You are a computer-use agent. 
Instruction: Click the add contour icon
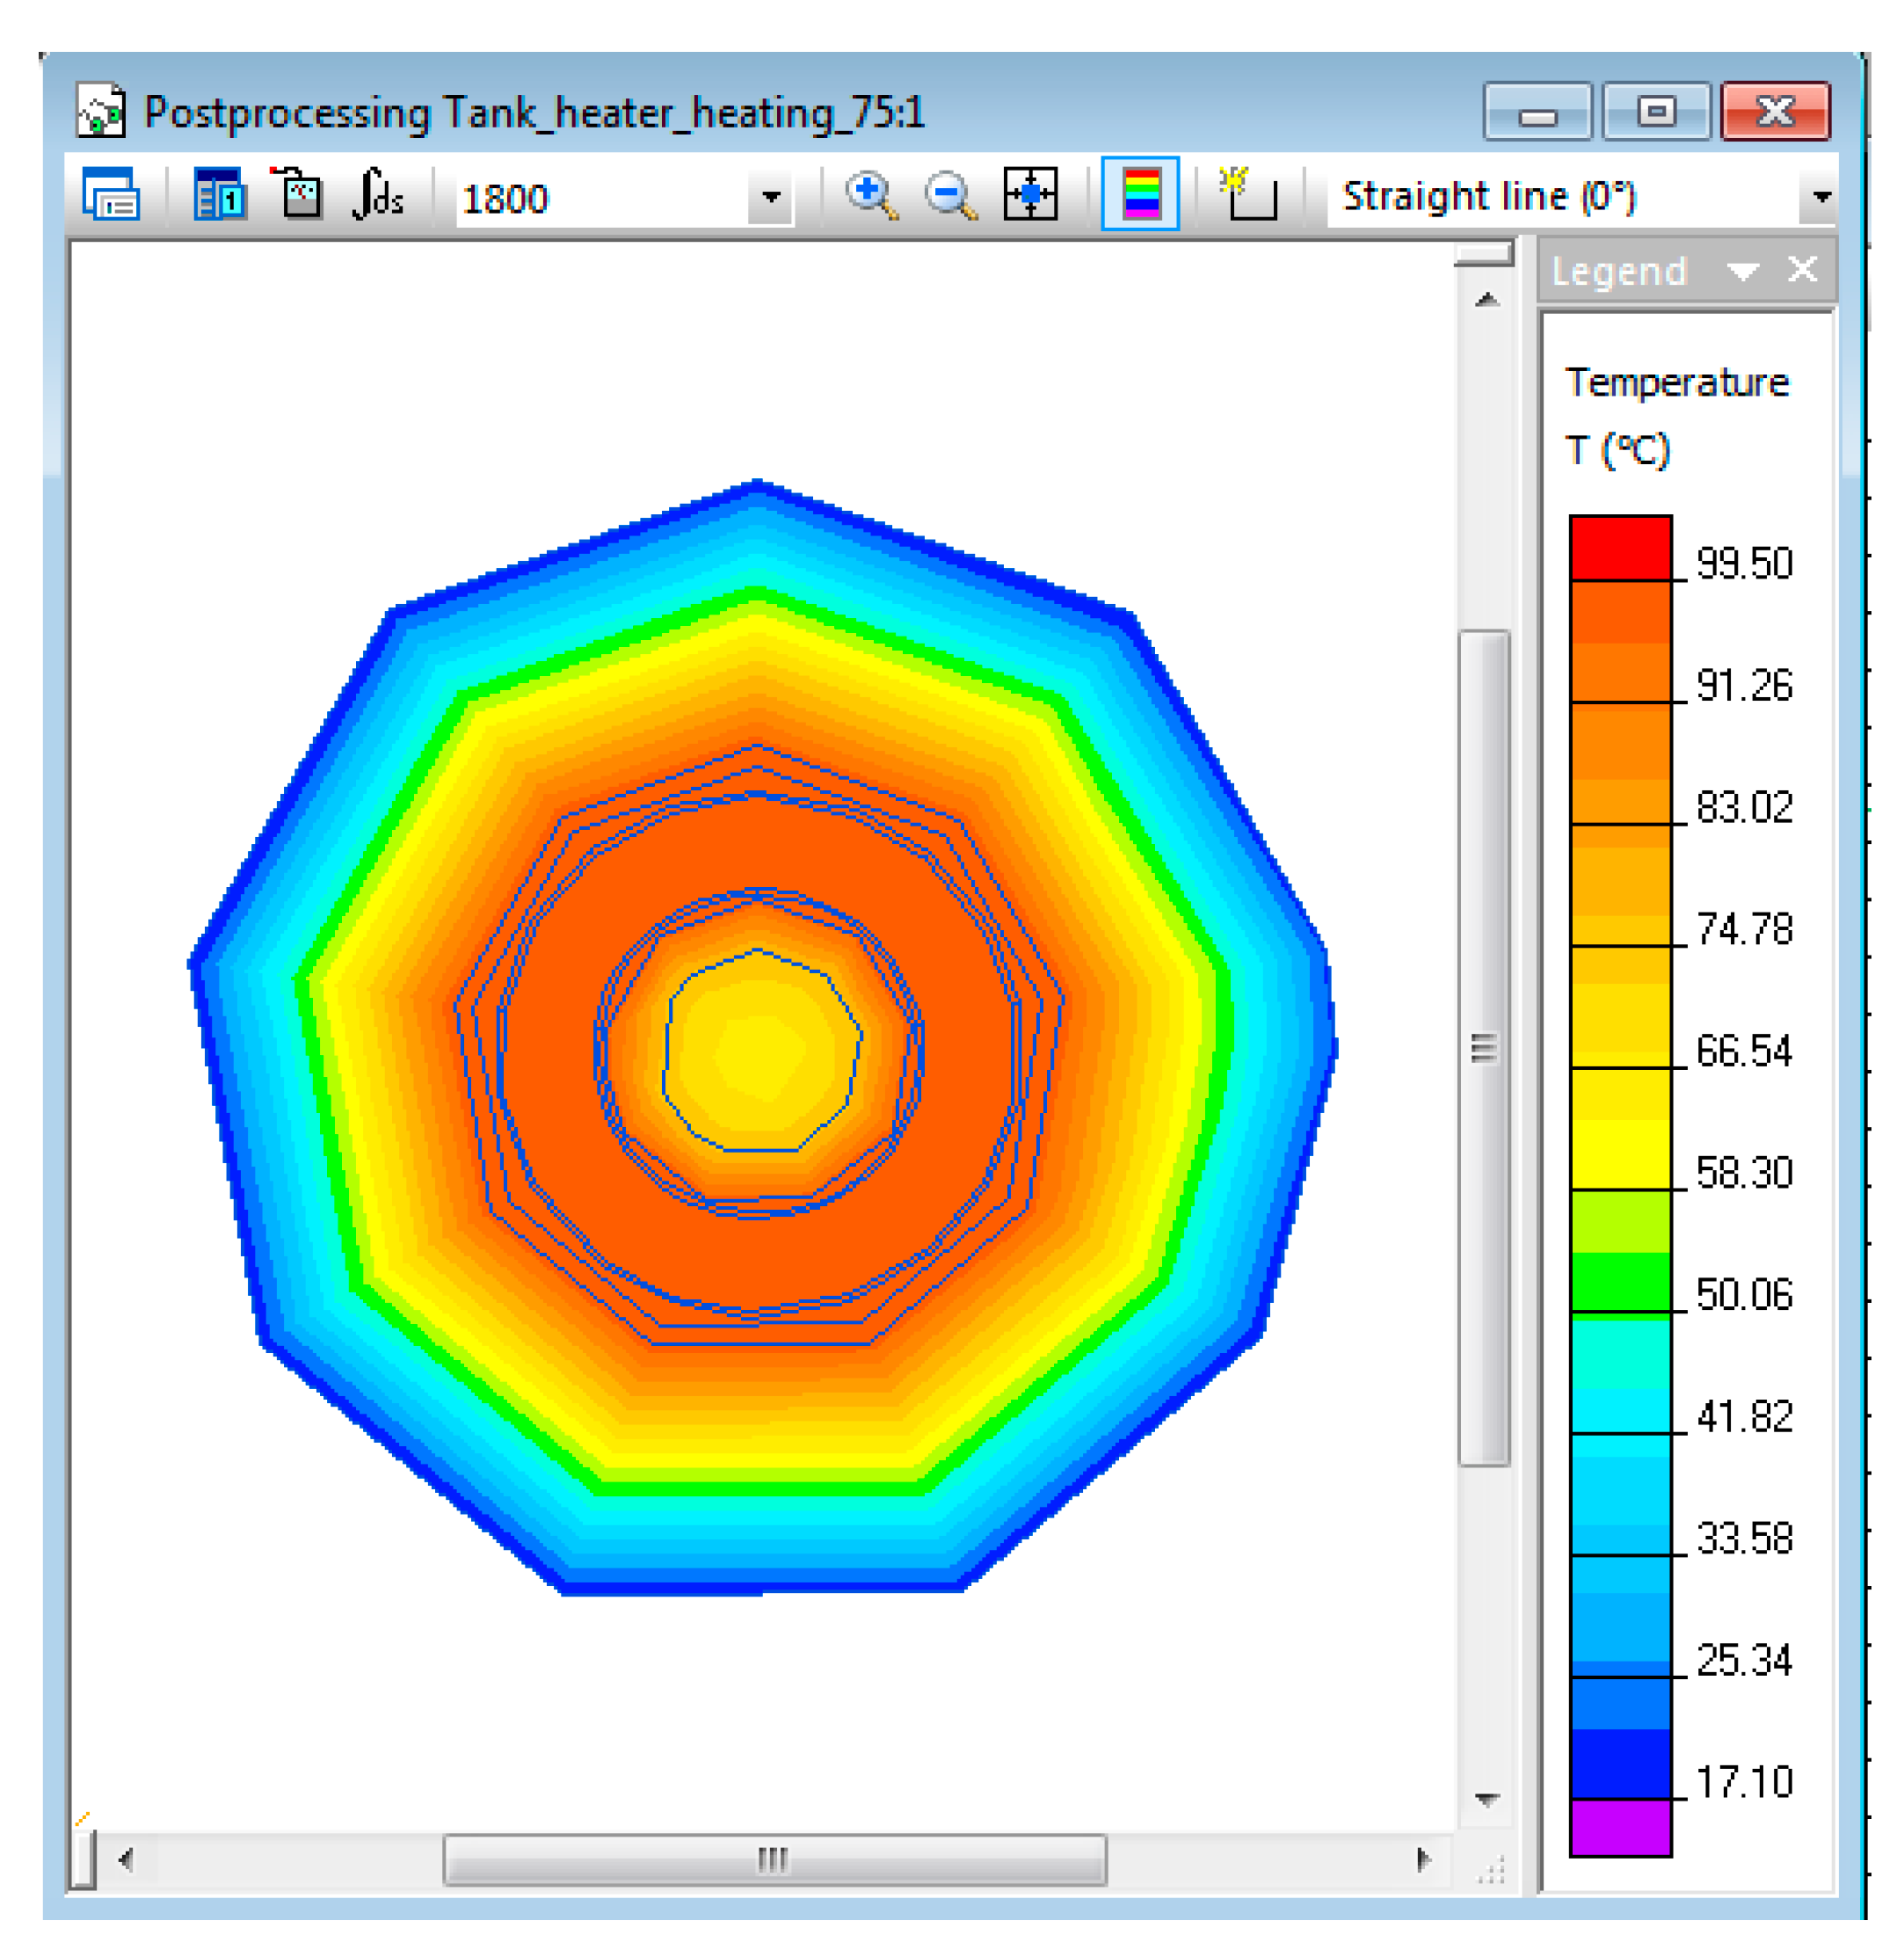pyautogui.click(x=1248, y=194)
